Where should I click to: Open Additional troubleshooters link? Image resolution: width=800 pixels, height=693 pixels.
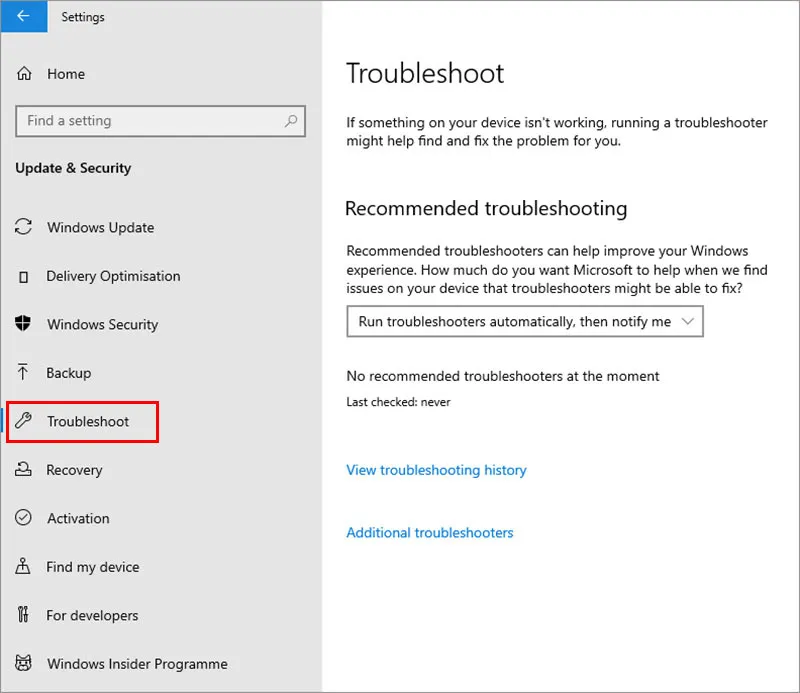pos(430,533)
